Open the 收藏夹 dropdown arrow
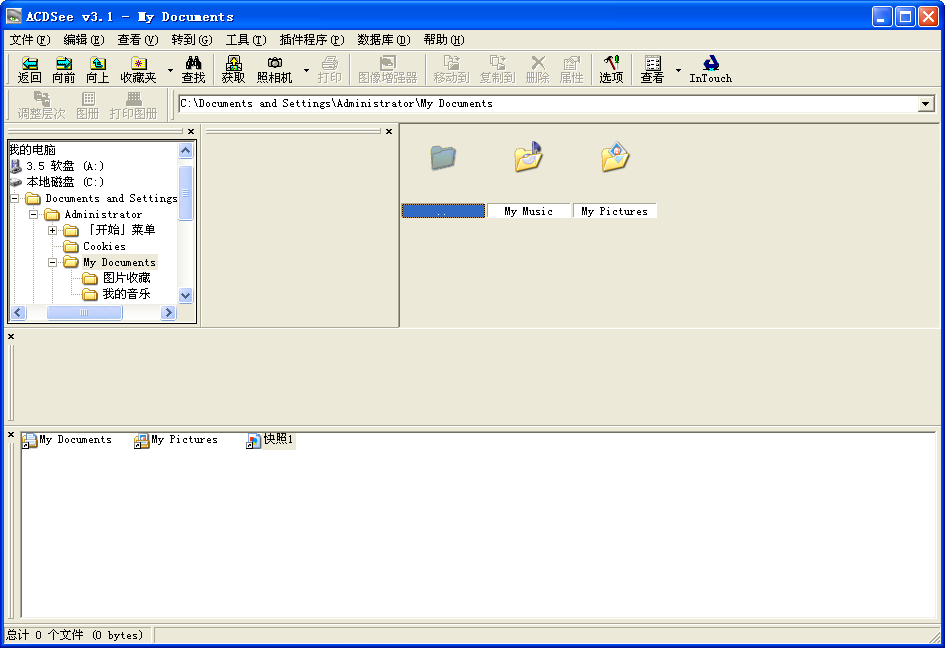 (x=170, y=70)
